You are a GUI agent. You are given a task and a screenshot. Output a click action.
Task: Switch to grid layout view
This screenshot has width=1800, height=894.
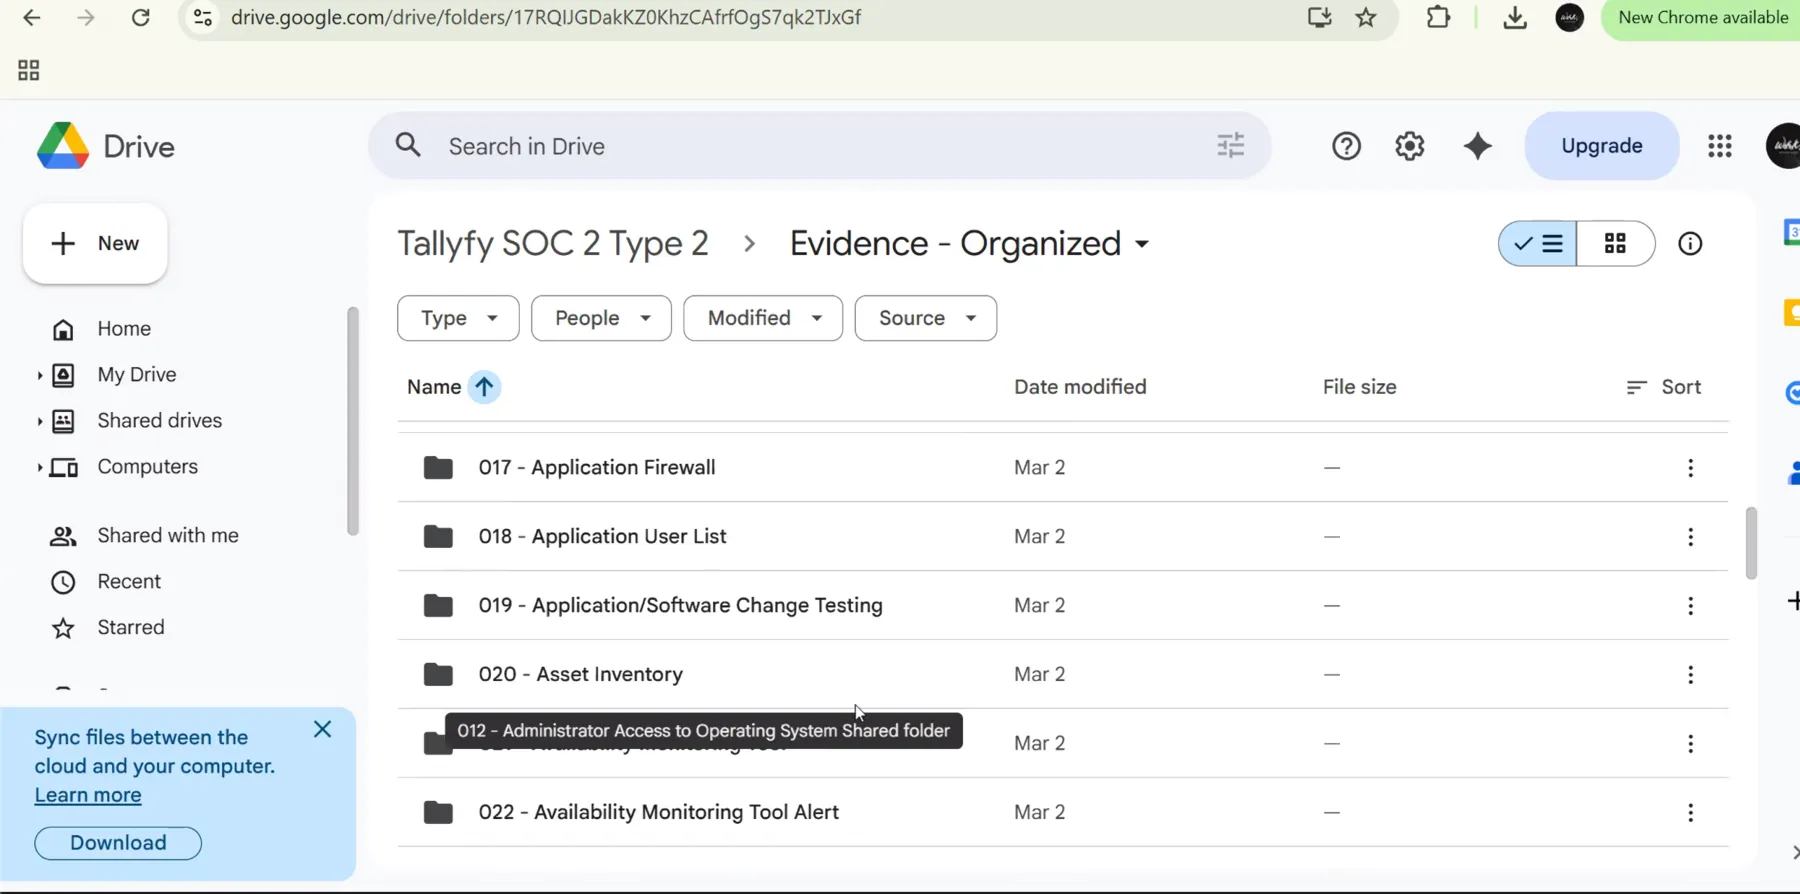click(1615, 244)
